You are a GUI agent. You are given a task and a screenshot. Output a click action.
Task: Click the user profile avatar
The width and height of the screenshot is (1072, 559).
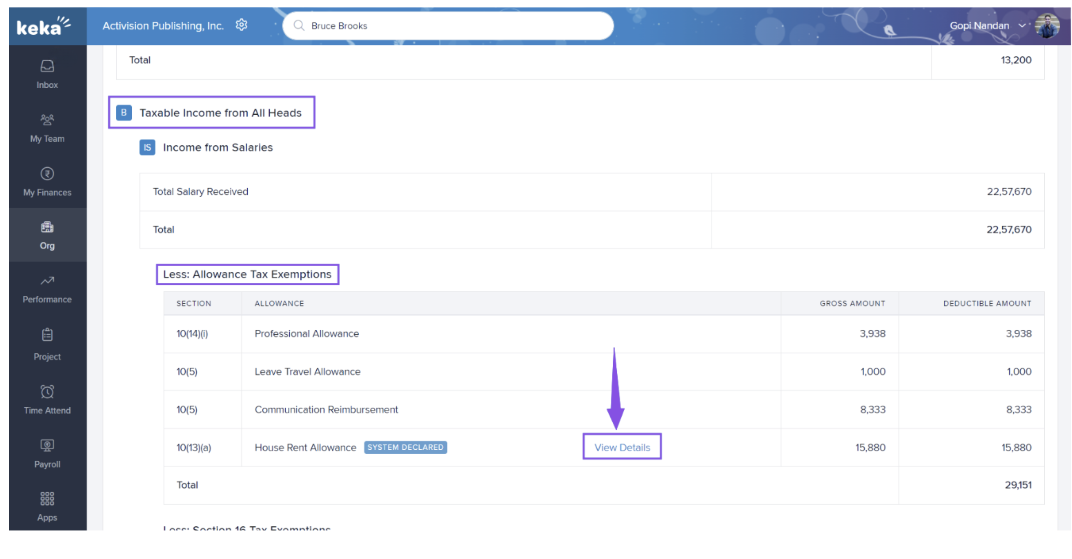click(x=1046, y=25)
